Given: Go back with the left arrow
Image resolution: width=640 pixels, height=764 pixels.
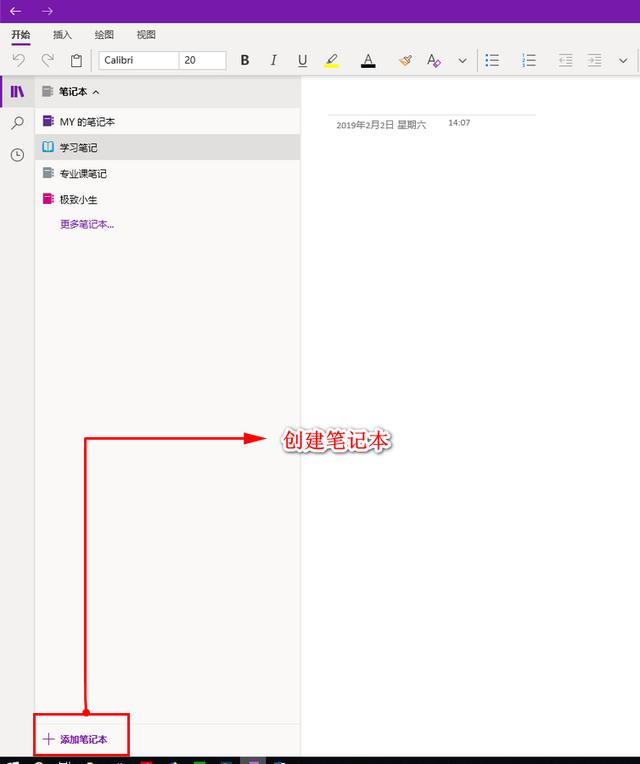Looking at the screenshot, I should pyautogui.click(x=16, y=11).
